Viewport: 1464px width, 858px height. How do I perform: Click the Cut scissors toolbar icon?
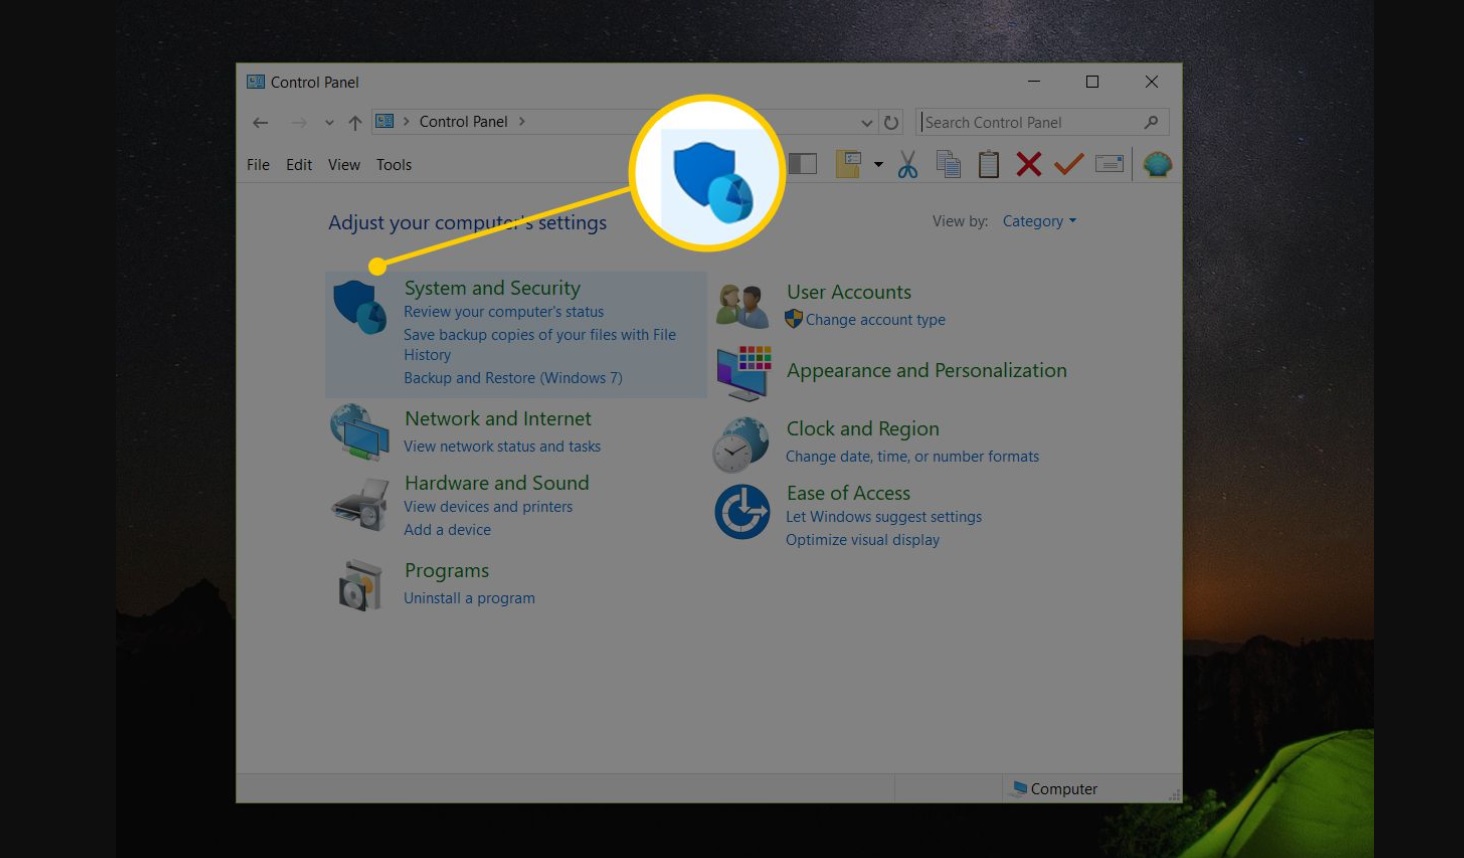pos(907,164)
